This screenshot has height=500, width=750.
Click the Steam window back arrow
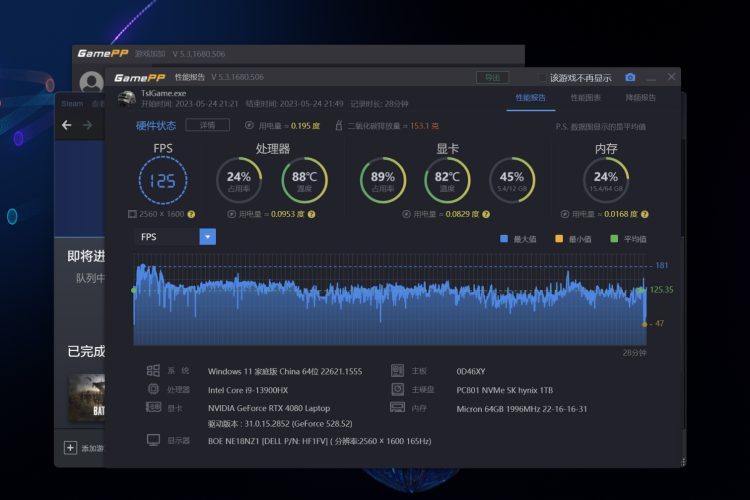tap(66, 125)
